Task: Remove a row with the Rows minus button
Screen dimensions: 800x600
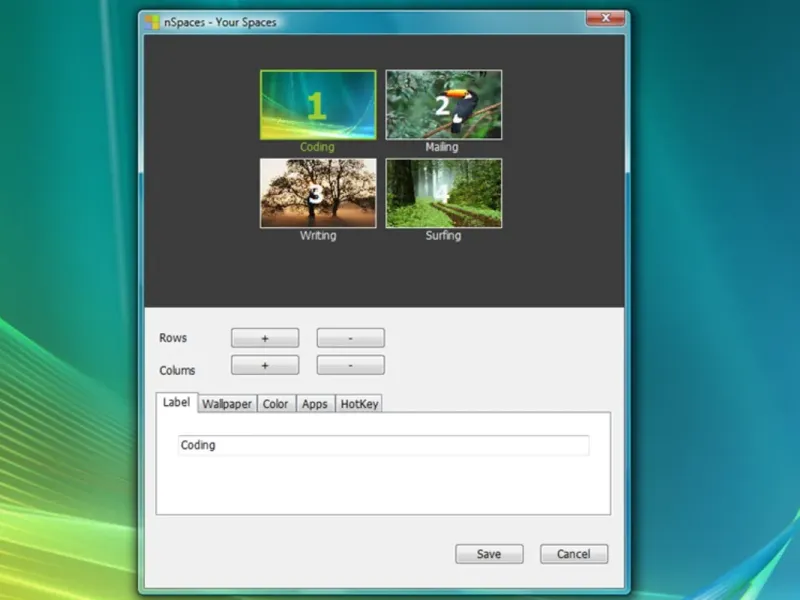Action: pos(351,338)
